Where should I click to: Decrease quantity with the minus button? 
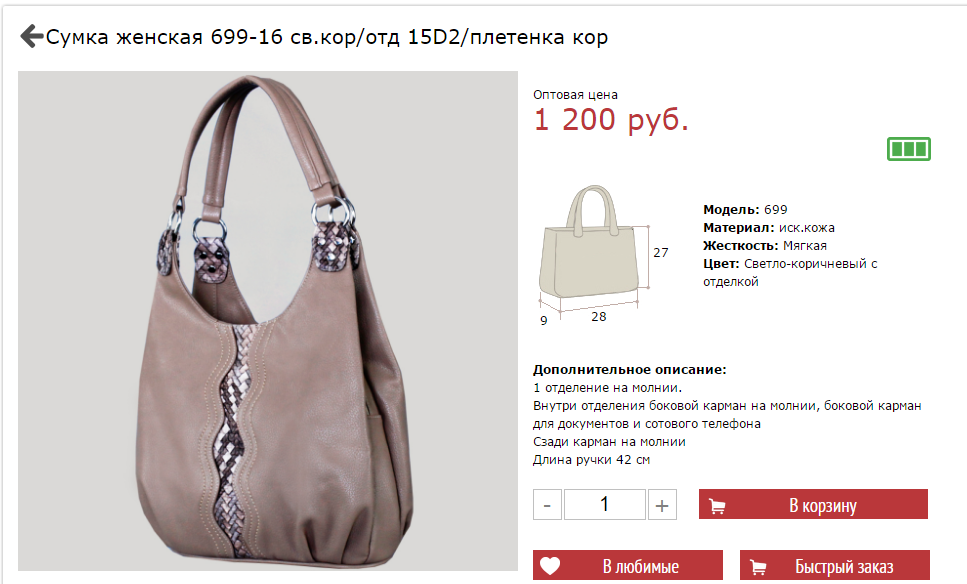click(x=547, y=504)
